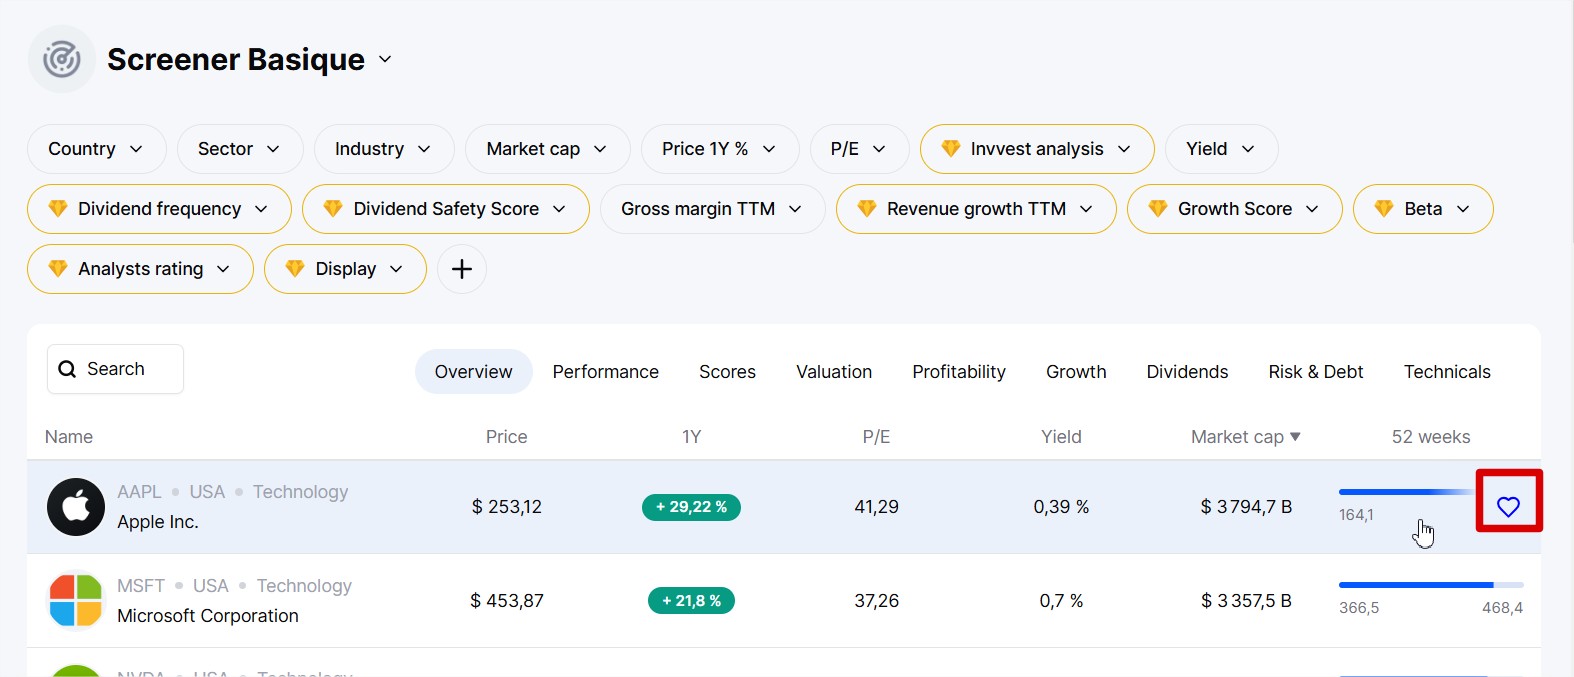The width and height of the screenshot is (1574, 677).
Task: Open the Revenue growth TTM filter
Action: pyautogui.click(x=976, y=209)
